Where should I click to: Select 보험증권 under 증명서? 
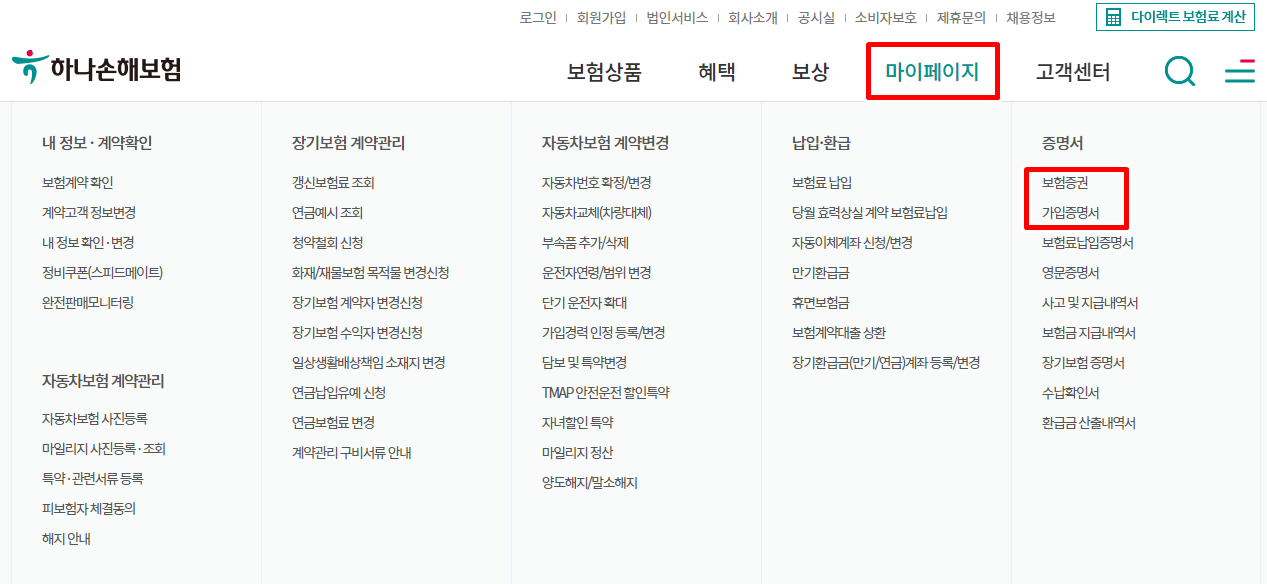tap(1065, 183)
